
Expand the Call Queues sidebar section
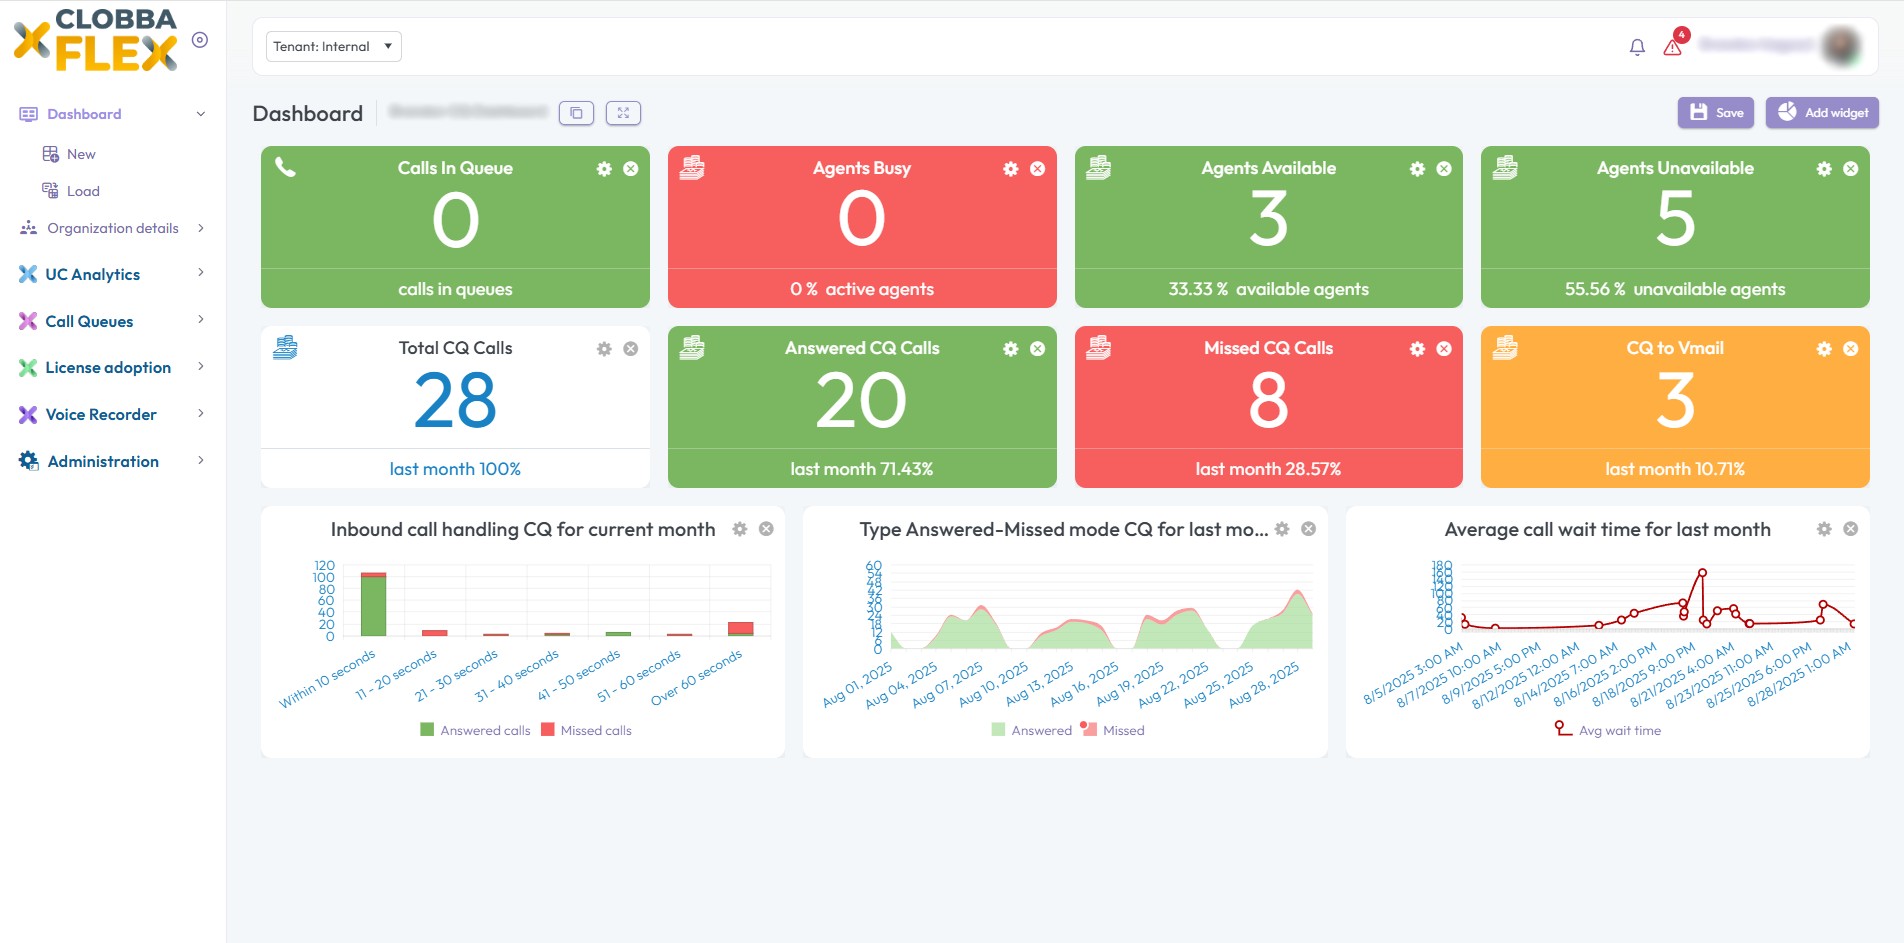(89, 321)
